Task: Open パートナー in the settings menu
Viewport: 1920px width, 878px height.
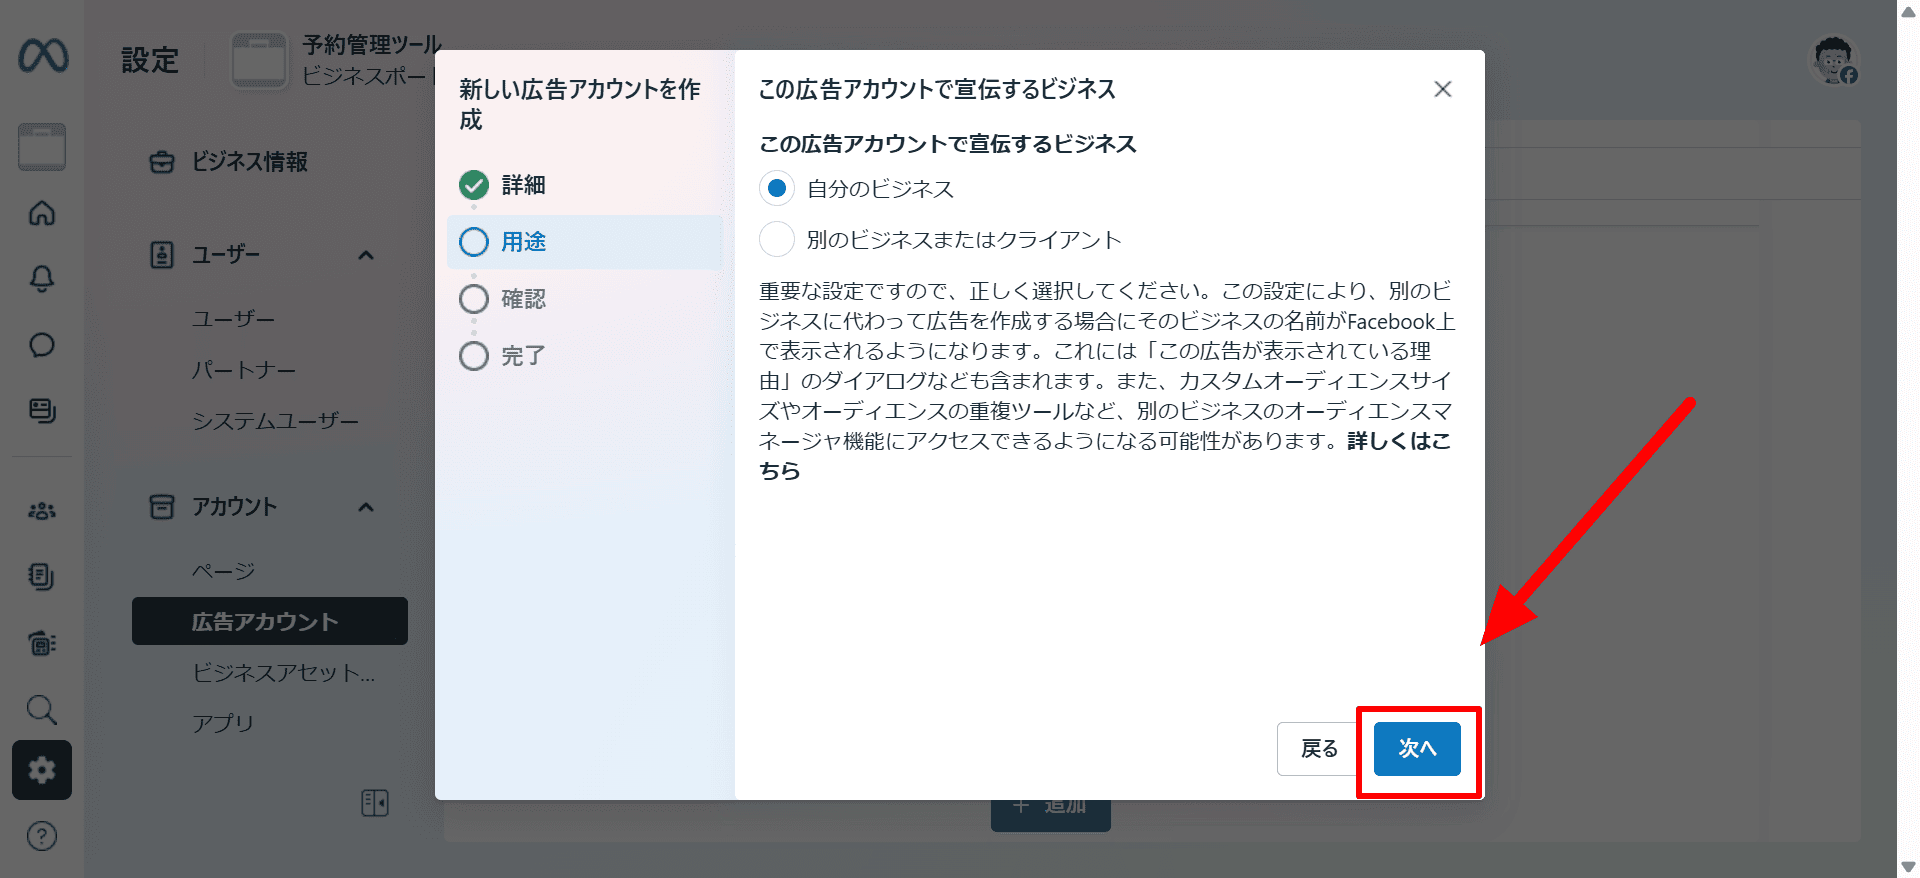Action: pos(244,370)
